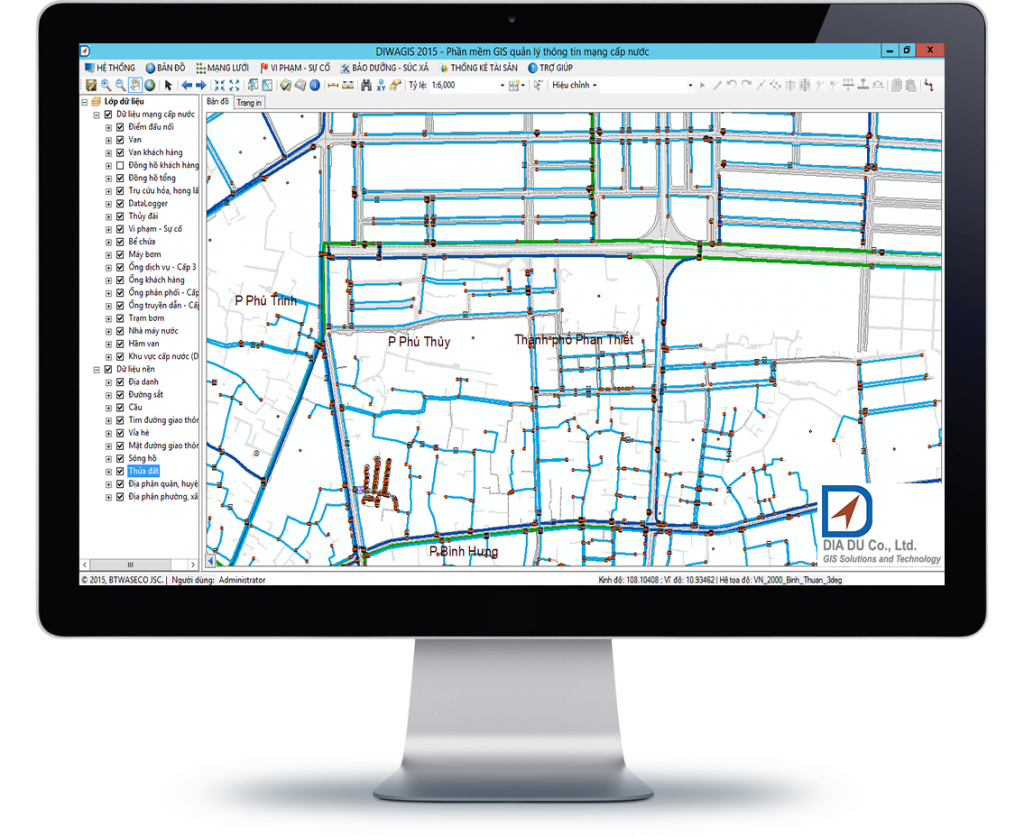Click the hammer tool icon after XY

tap(395, 85)
